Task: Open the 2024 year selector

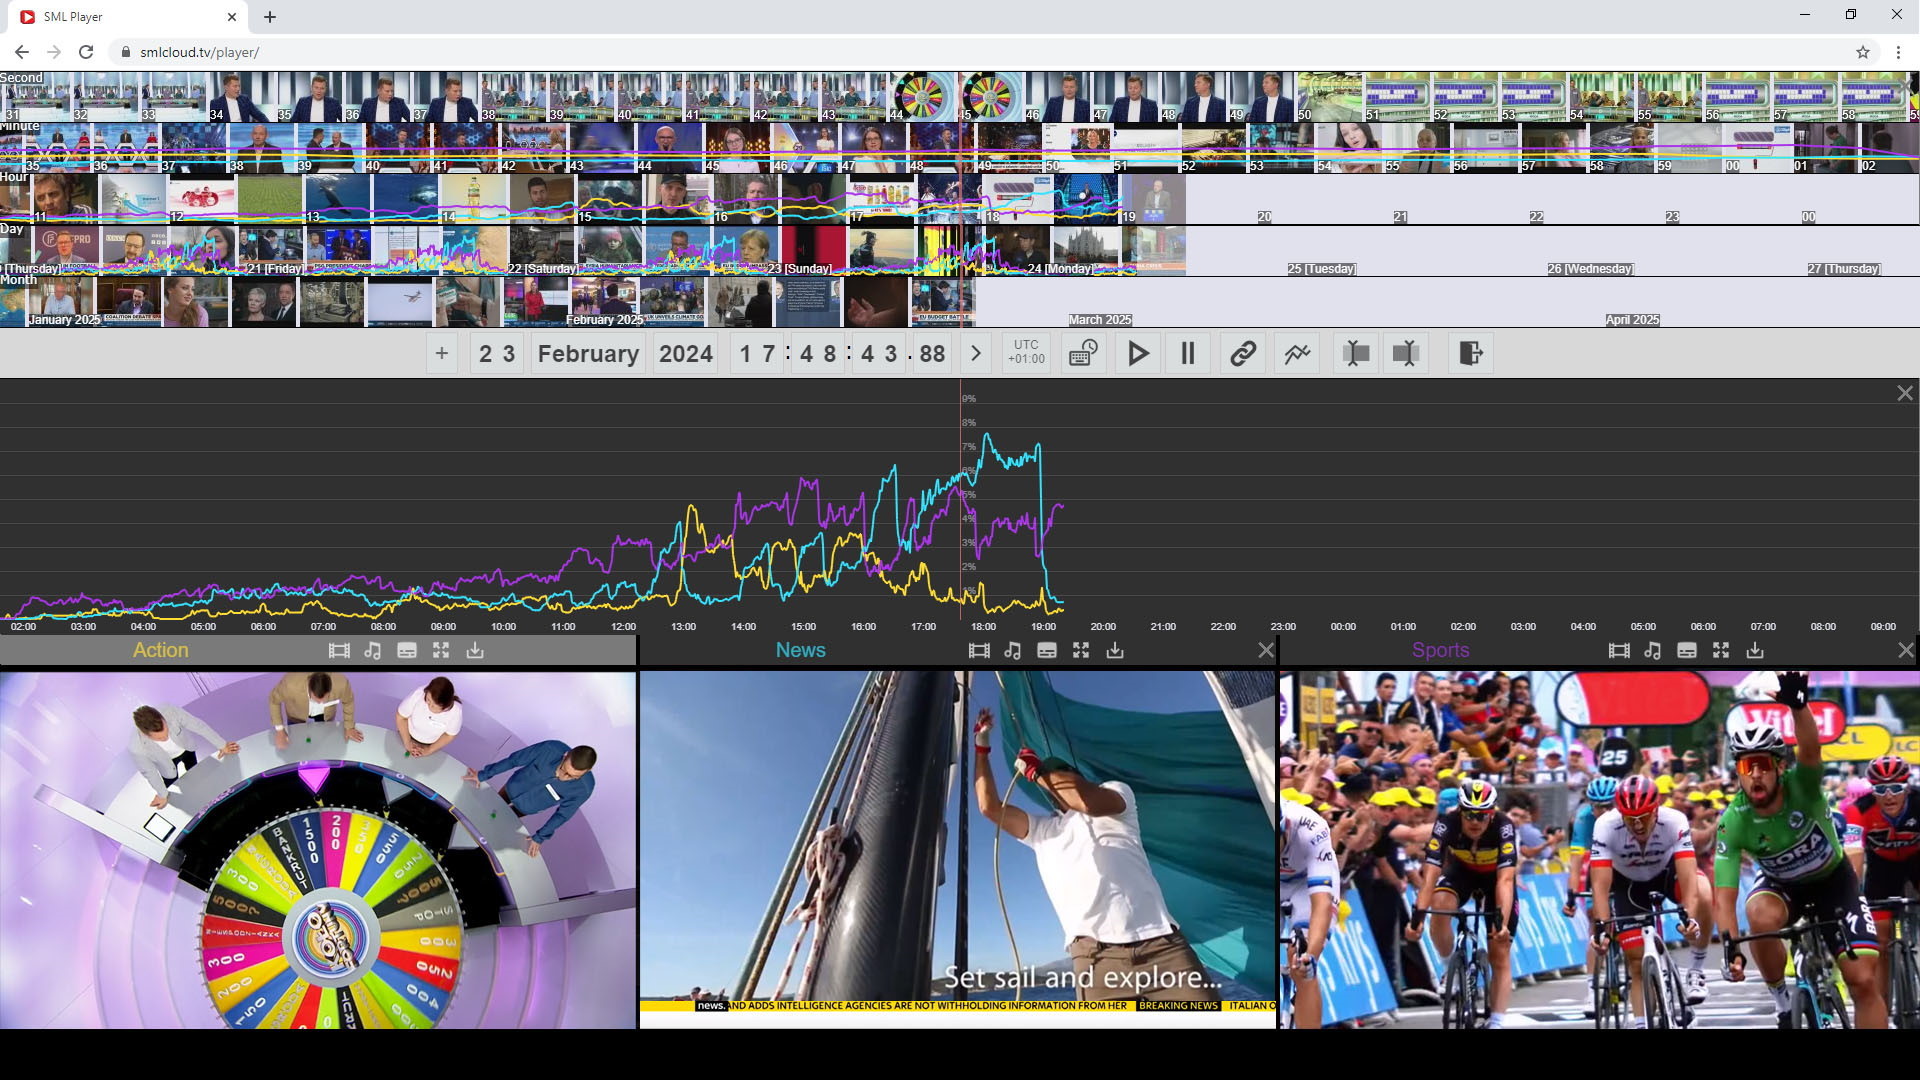Action: [686, 354]
